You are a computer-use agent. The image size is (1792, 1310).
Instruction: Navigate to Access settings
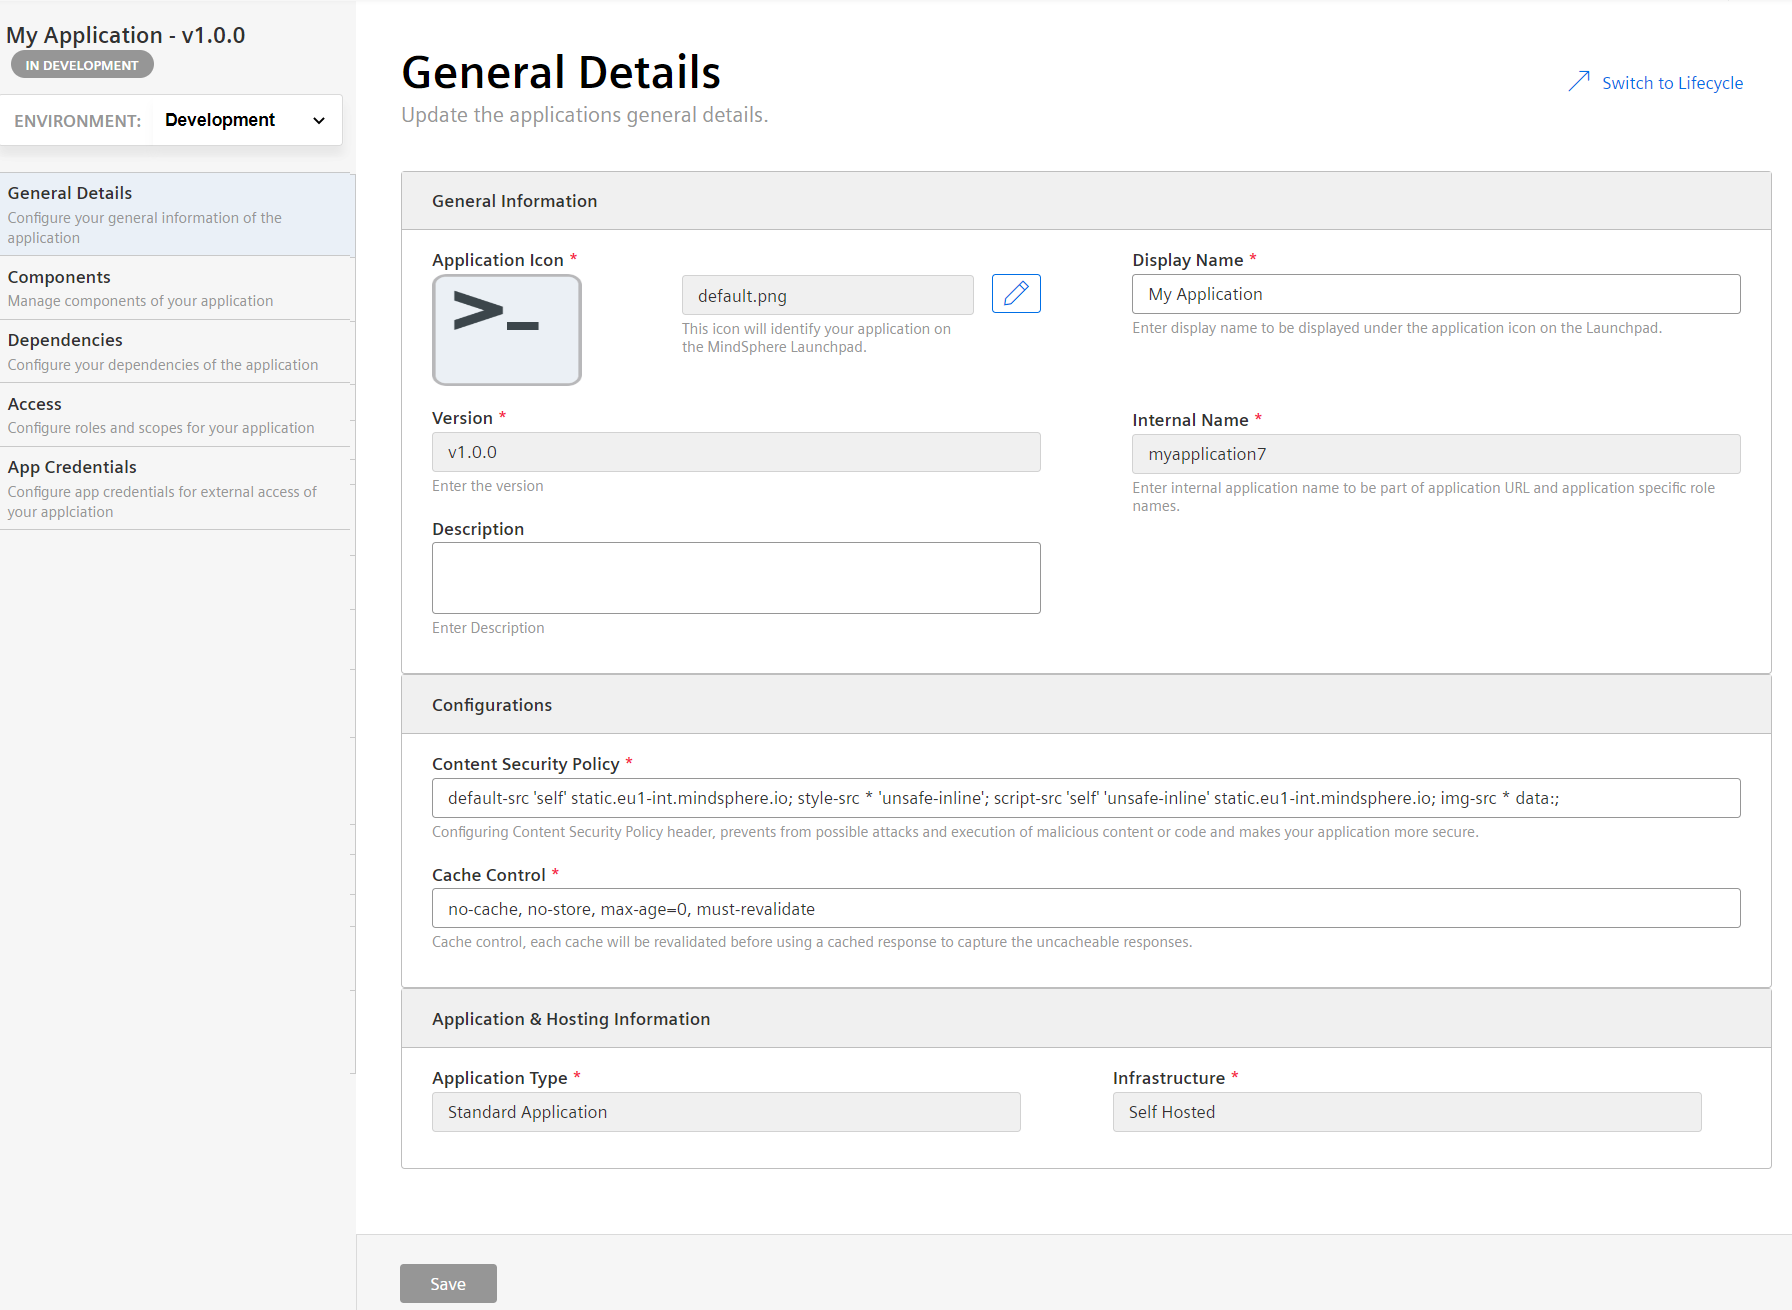click(x=177, y=415)
